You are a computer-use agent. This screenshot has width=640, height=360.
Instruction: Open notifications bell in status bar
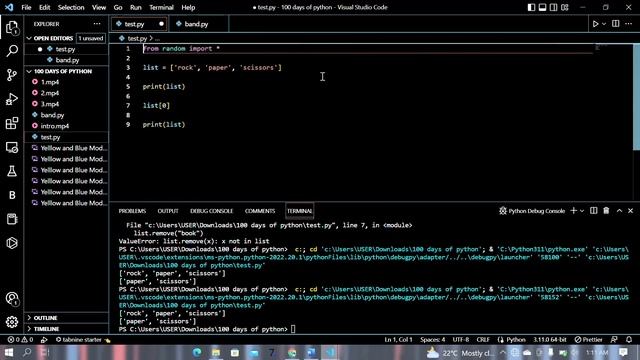tap(629, 340)
